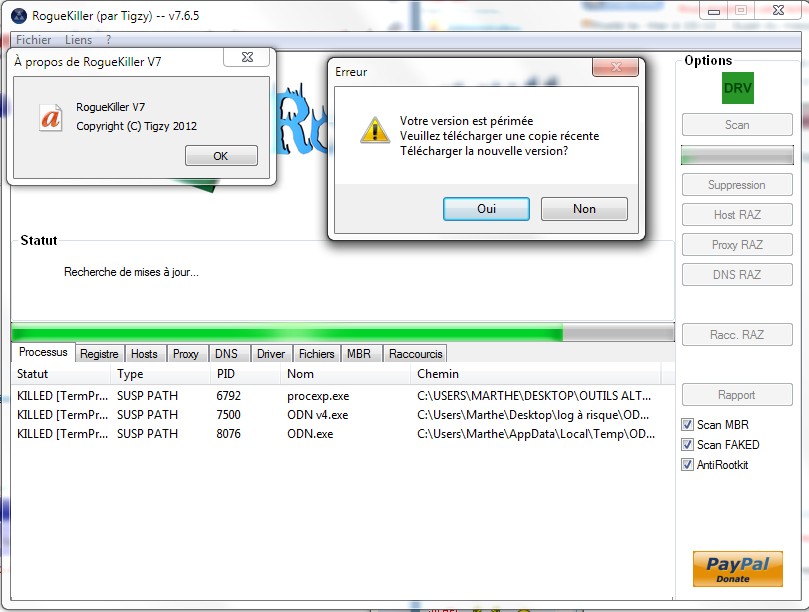Switch to the Proxy tab
Viewport: 809px width, 612px height.
[186, 354]
